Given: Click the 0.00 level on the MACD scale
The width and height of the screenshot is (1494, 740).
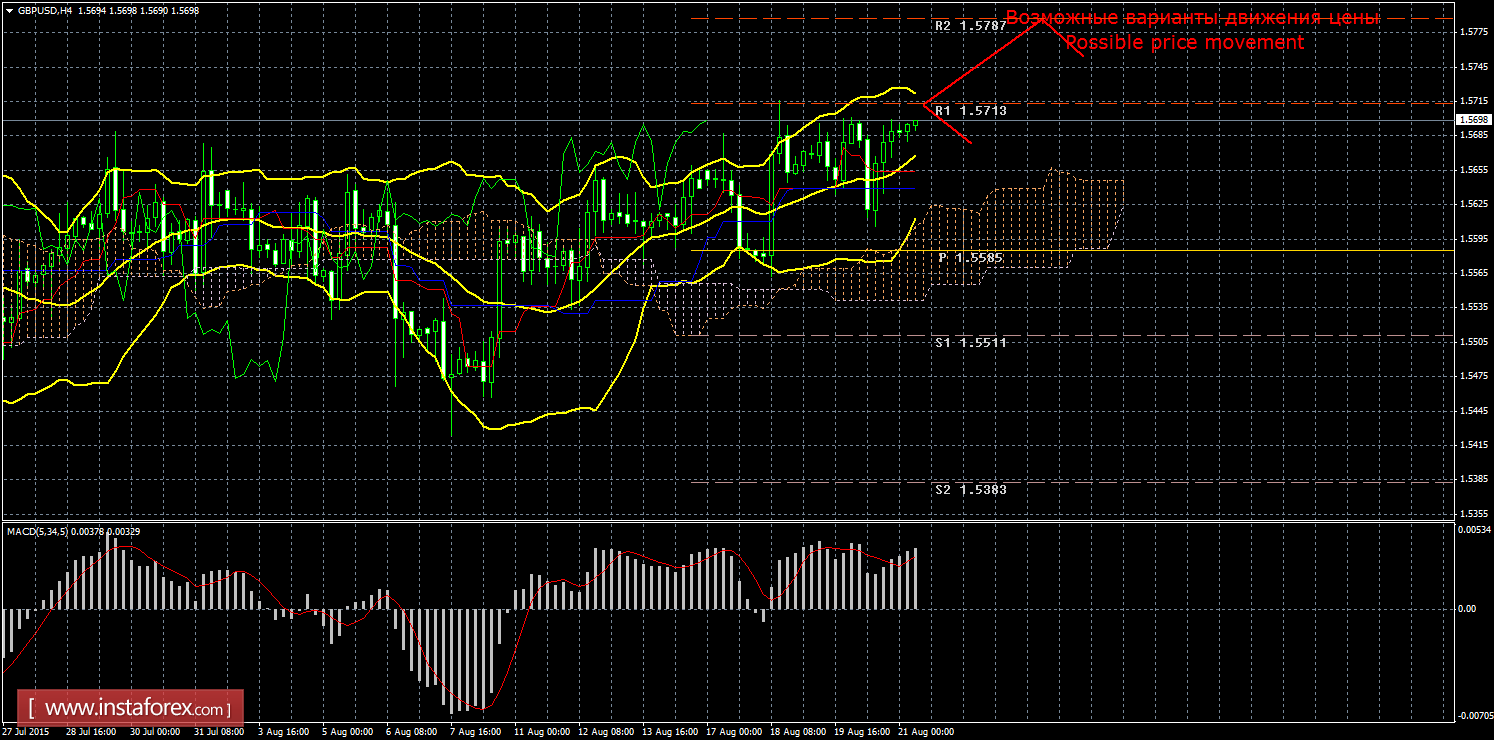Looking at the screenshot, I should 1466,608.
